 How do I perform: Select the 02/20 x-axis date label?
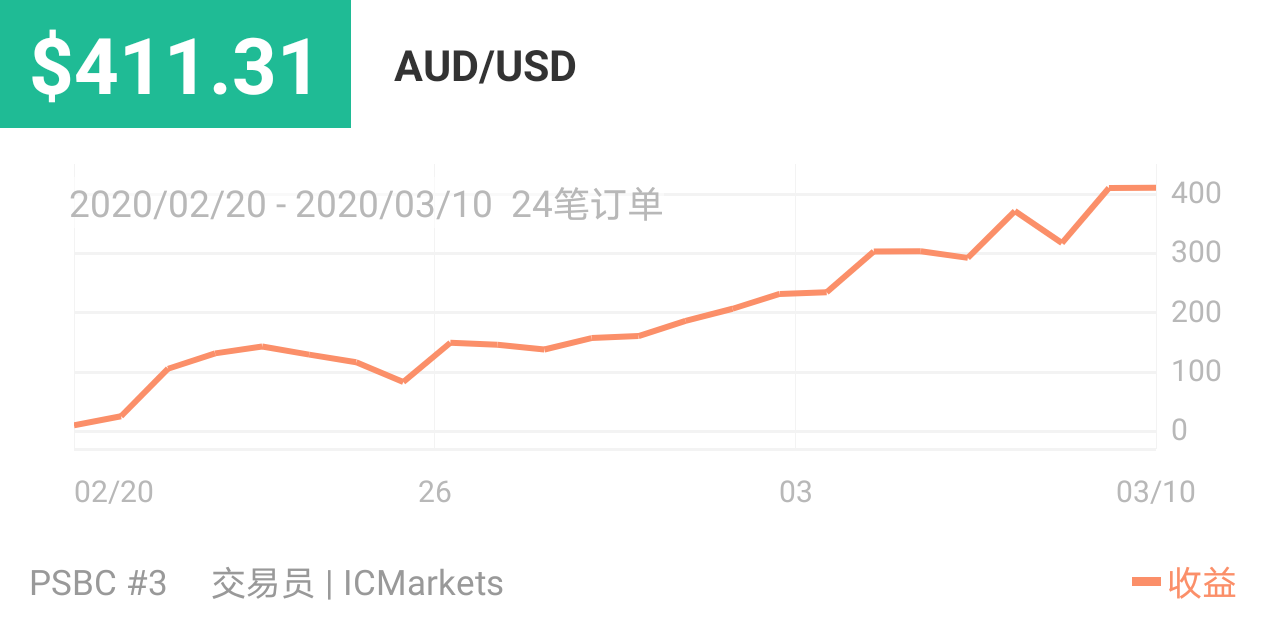(114, 492)
